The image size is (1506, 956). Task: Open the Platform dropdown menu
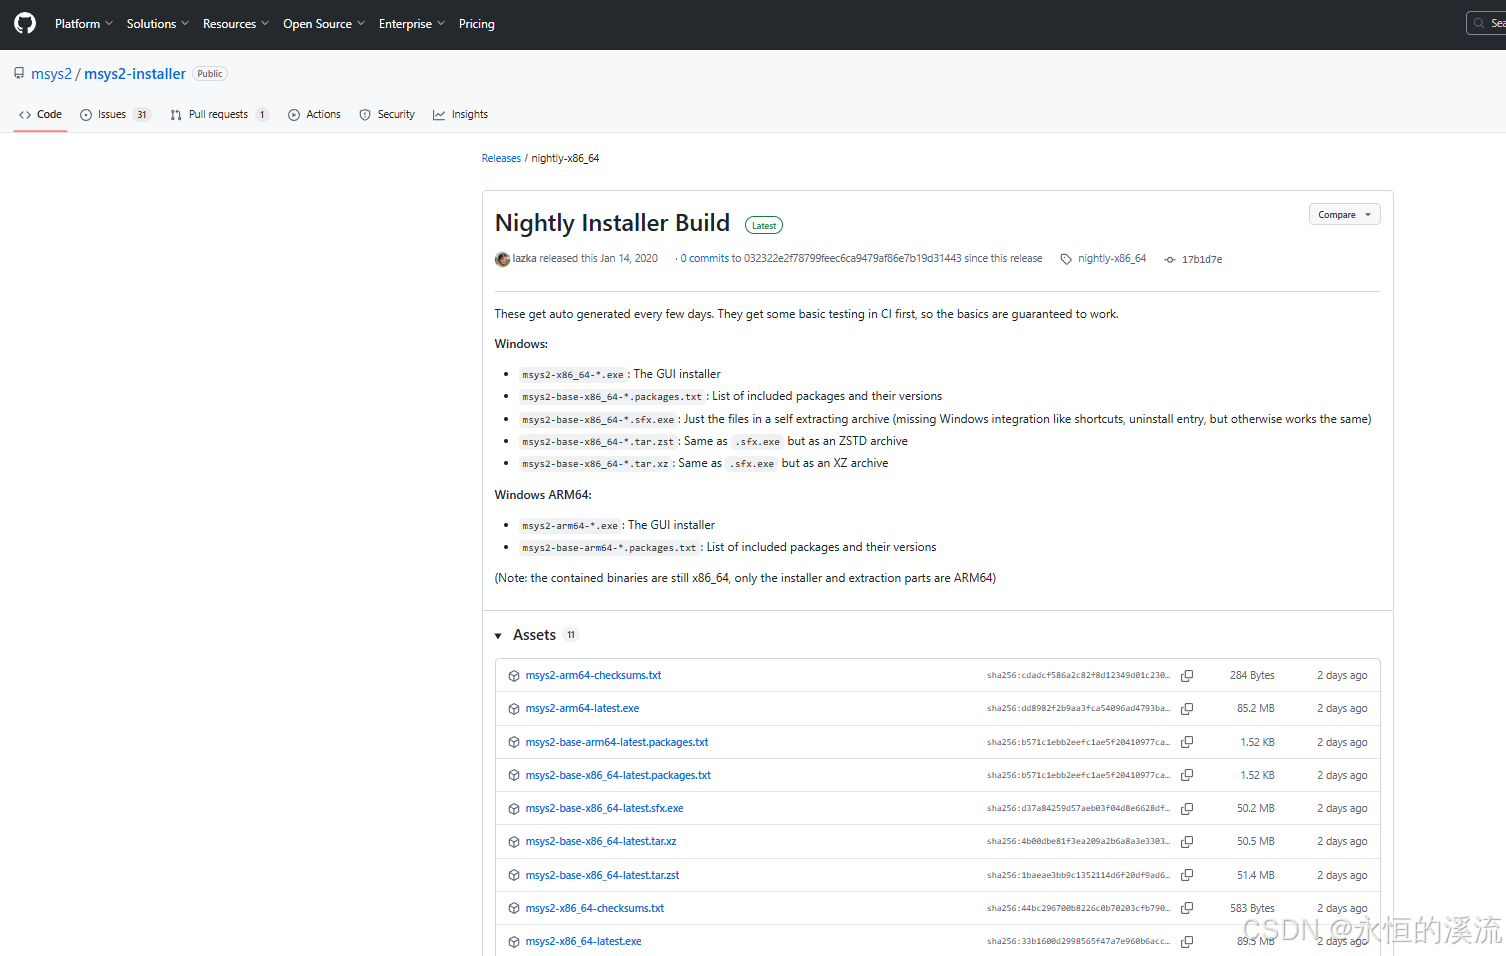(84, 24)
